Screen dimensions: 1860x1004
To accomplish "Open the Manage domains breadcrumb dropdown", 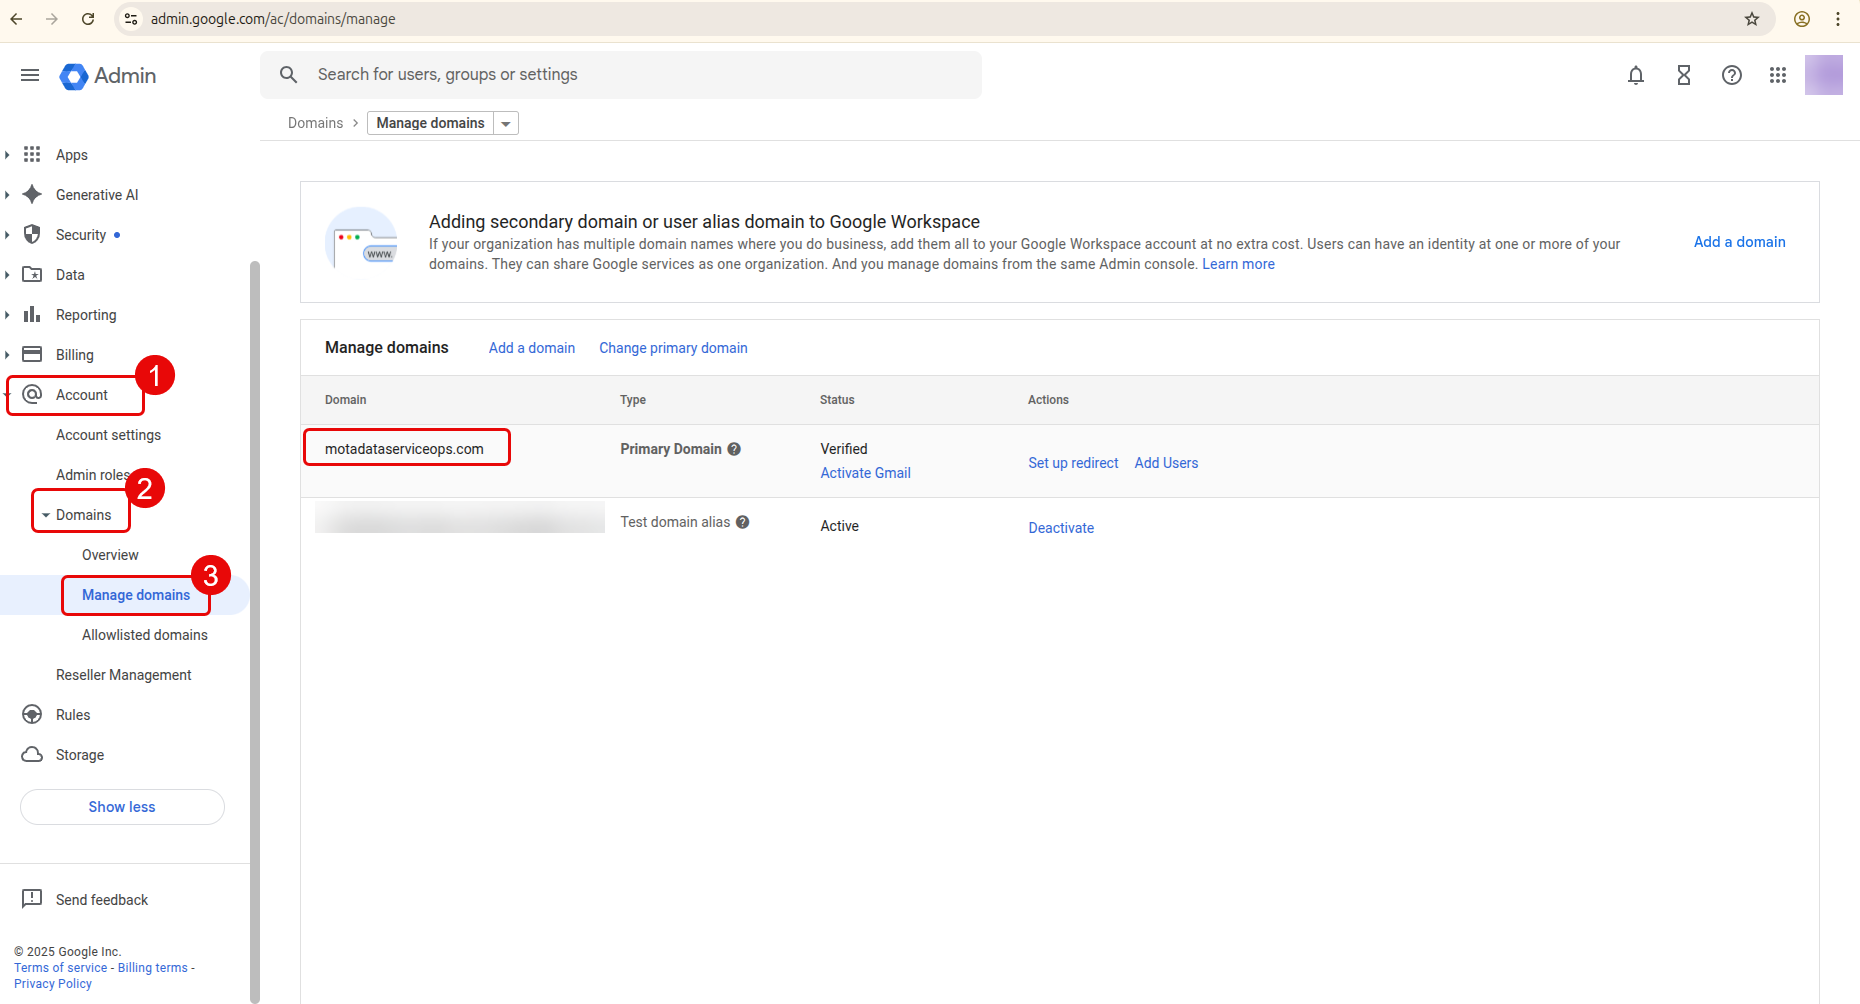I will (506, 123).
